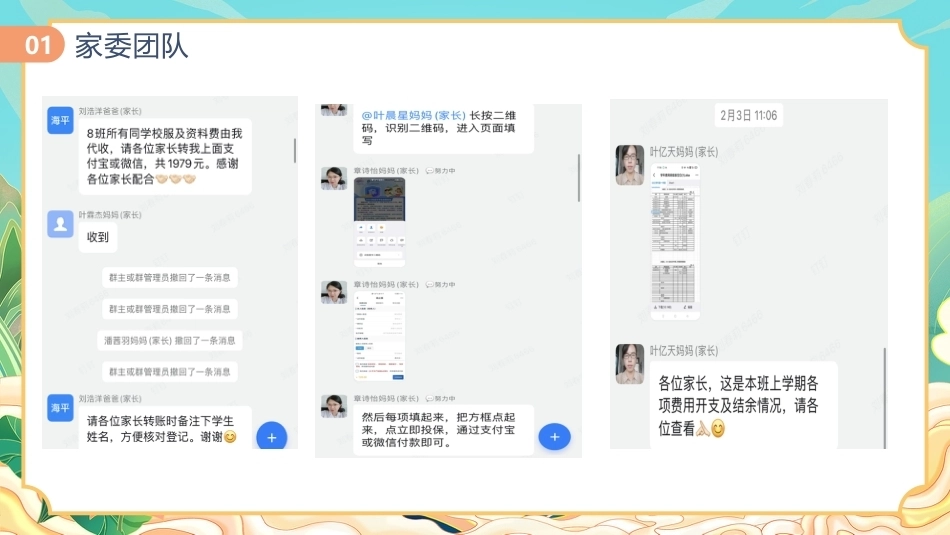Click 叶亿天妈妈 avatar beside expense summary message

tap(629, 364)
